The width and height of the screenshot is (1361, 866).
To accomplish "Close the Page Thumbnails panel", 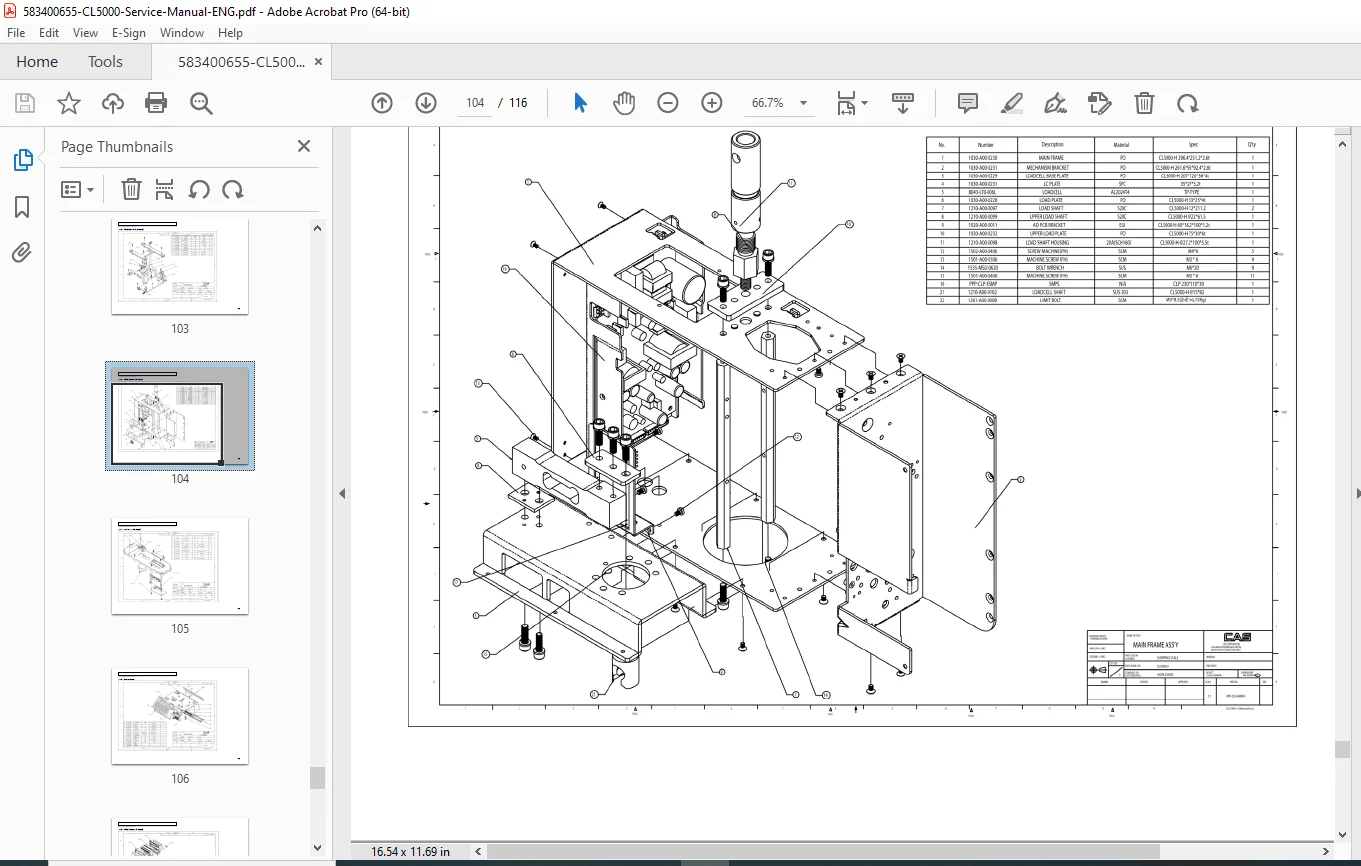I will [x=304, y=146].
